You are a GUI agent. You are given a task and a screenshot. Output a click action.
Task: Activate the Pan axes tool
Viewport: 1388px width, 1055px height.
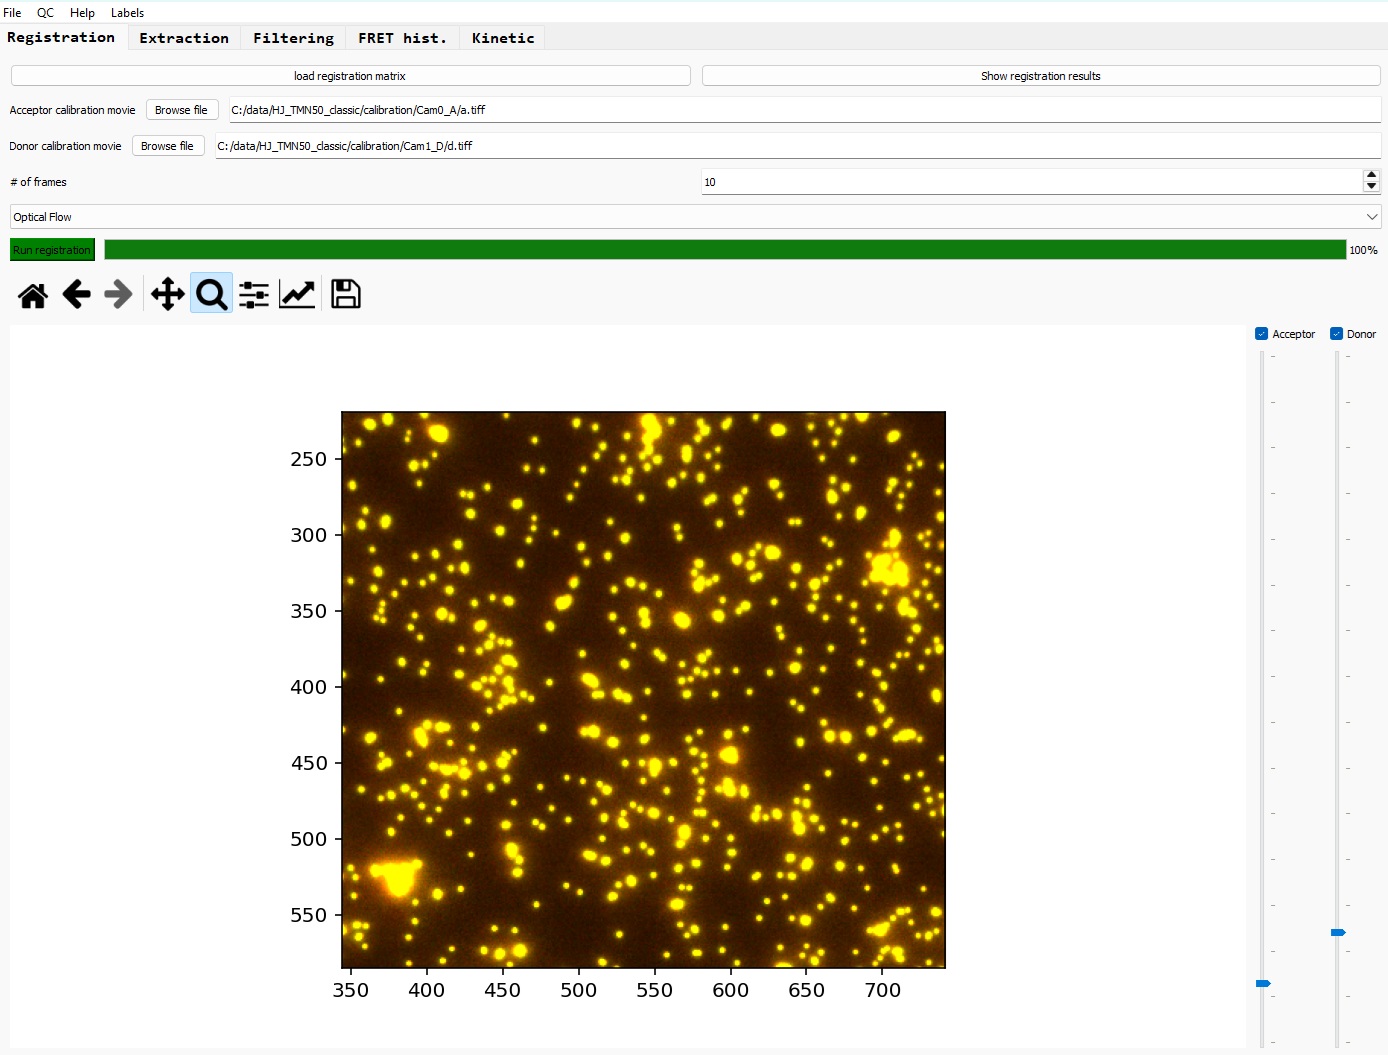click(167, 295)
